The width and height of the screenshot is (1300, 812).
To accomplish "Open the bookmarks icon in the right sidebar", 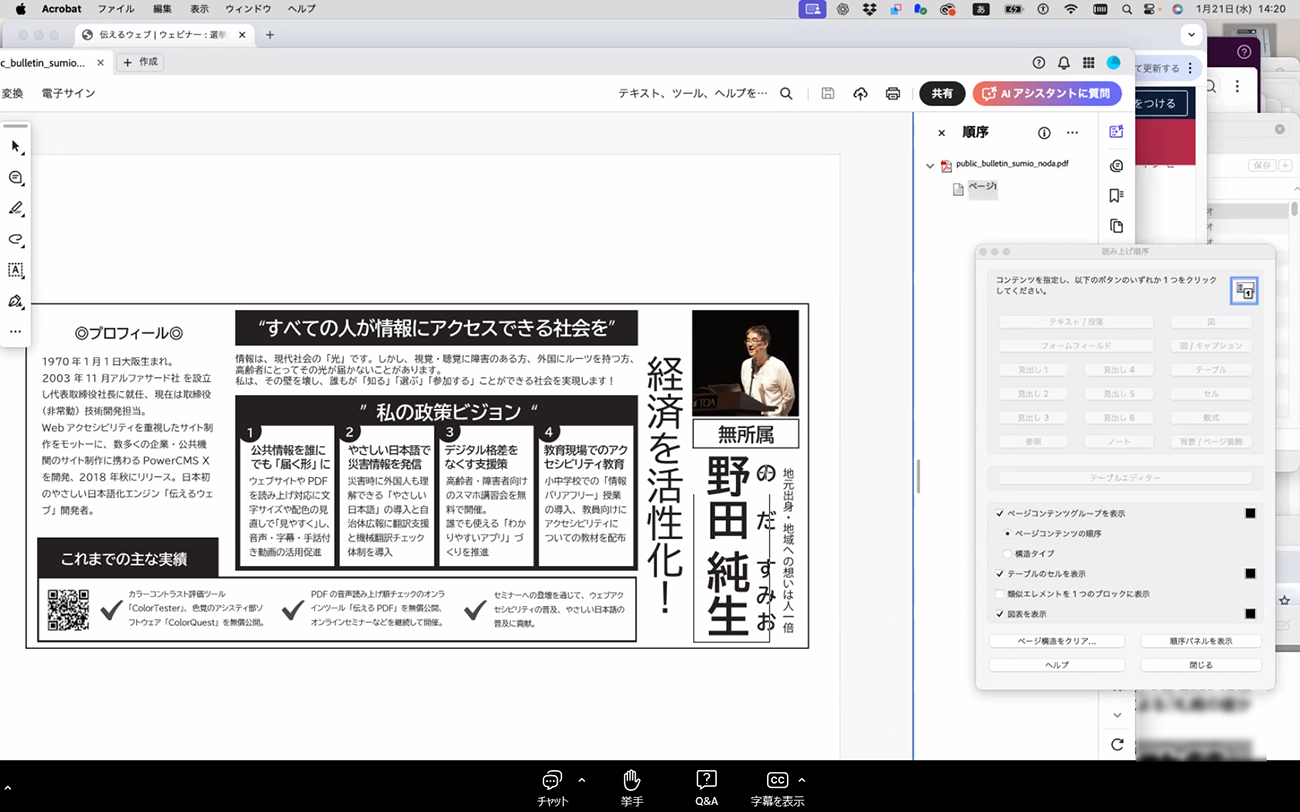I will 1116,197.
